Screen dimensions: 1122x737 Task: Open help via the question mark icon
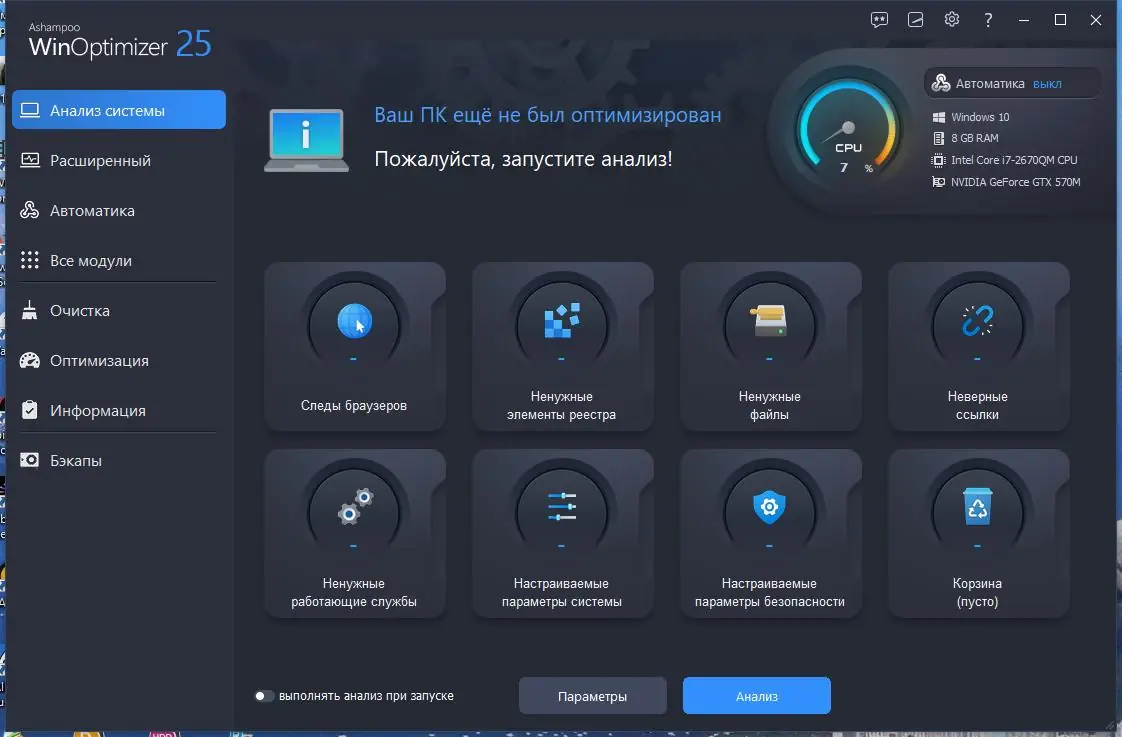(x=988, y=19)
